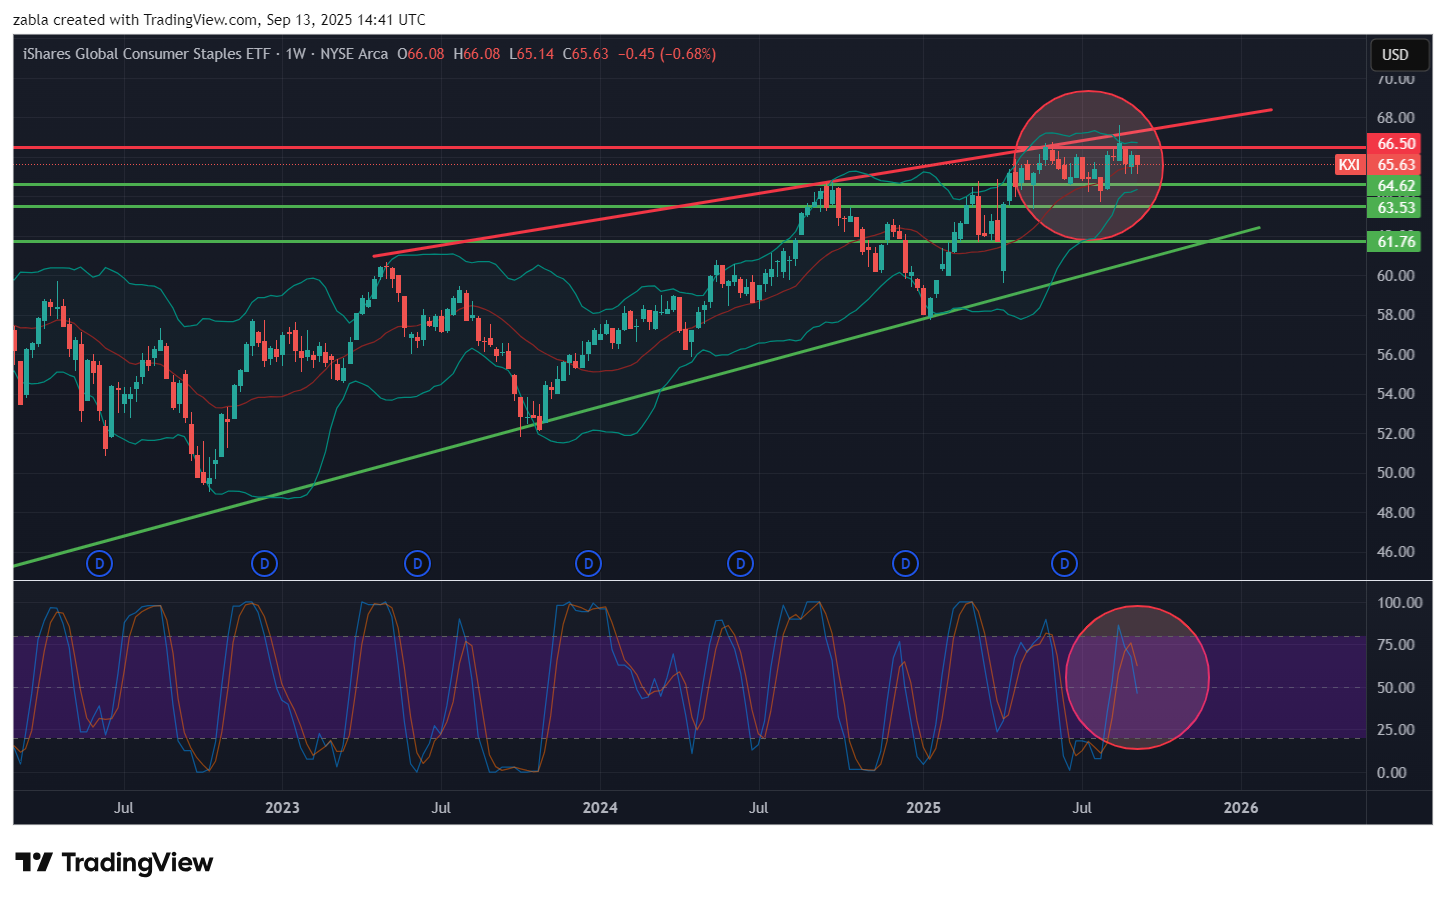Click the rightmost dividend D marker

pyautogui.click(x=1064, y=564)
